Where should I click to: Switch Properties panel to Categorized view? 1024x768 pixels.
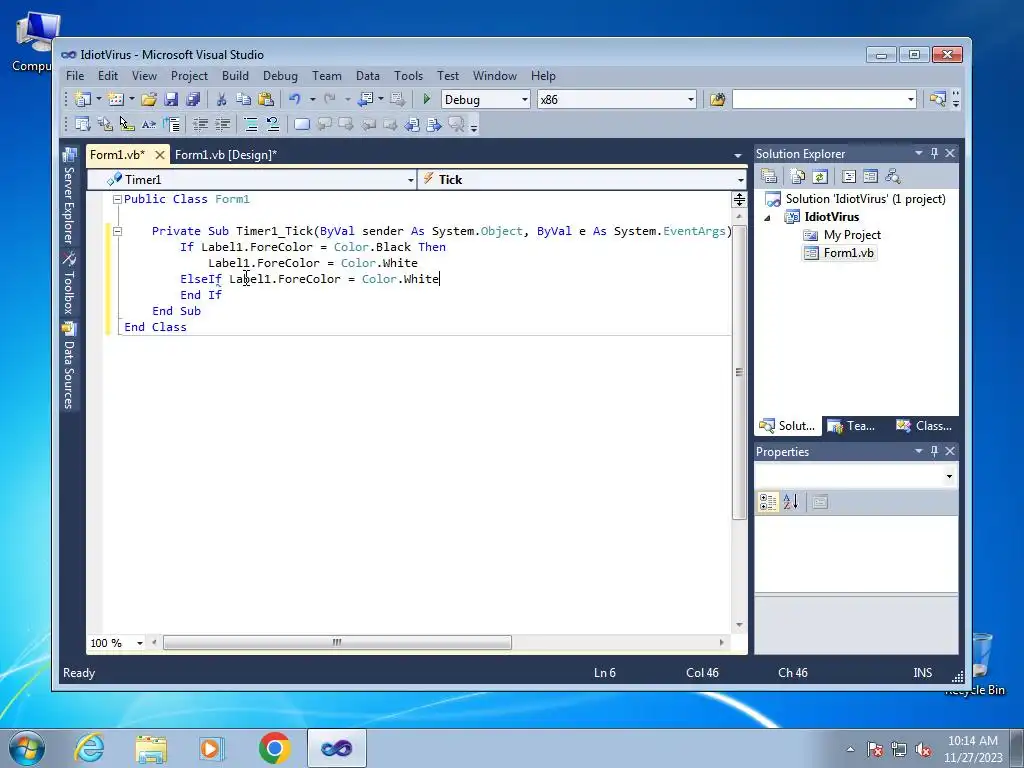pyautogui.click(x=768, y=502)
